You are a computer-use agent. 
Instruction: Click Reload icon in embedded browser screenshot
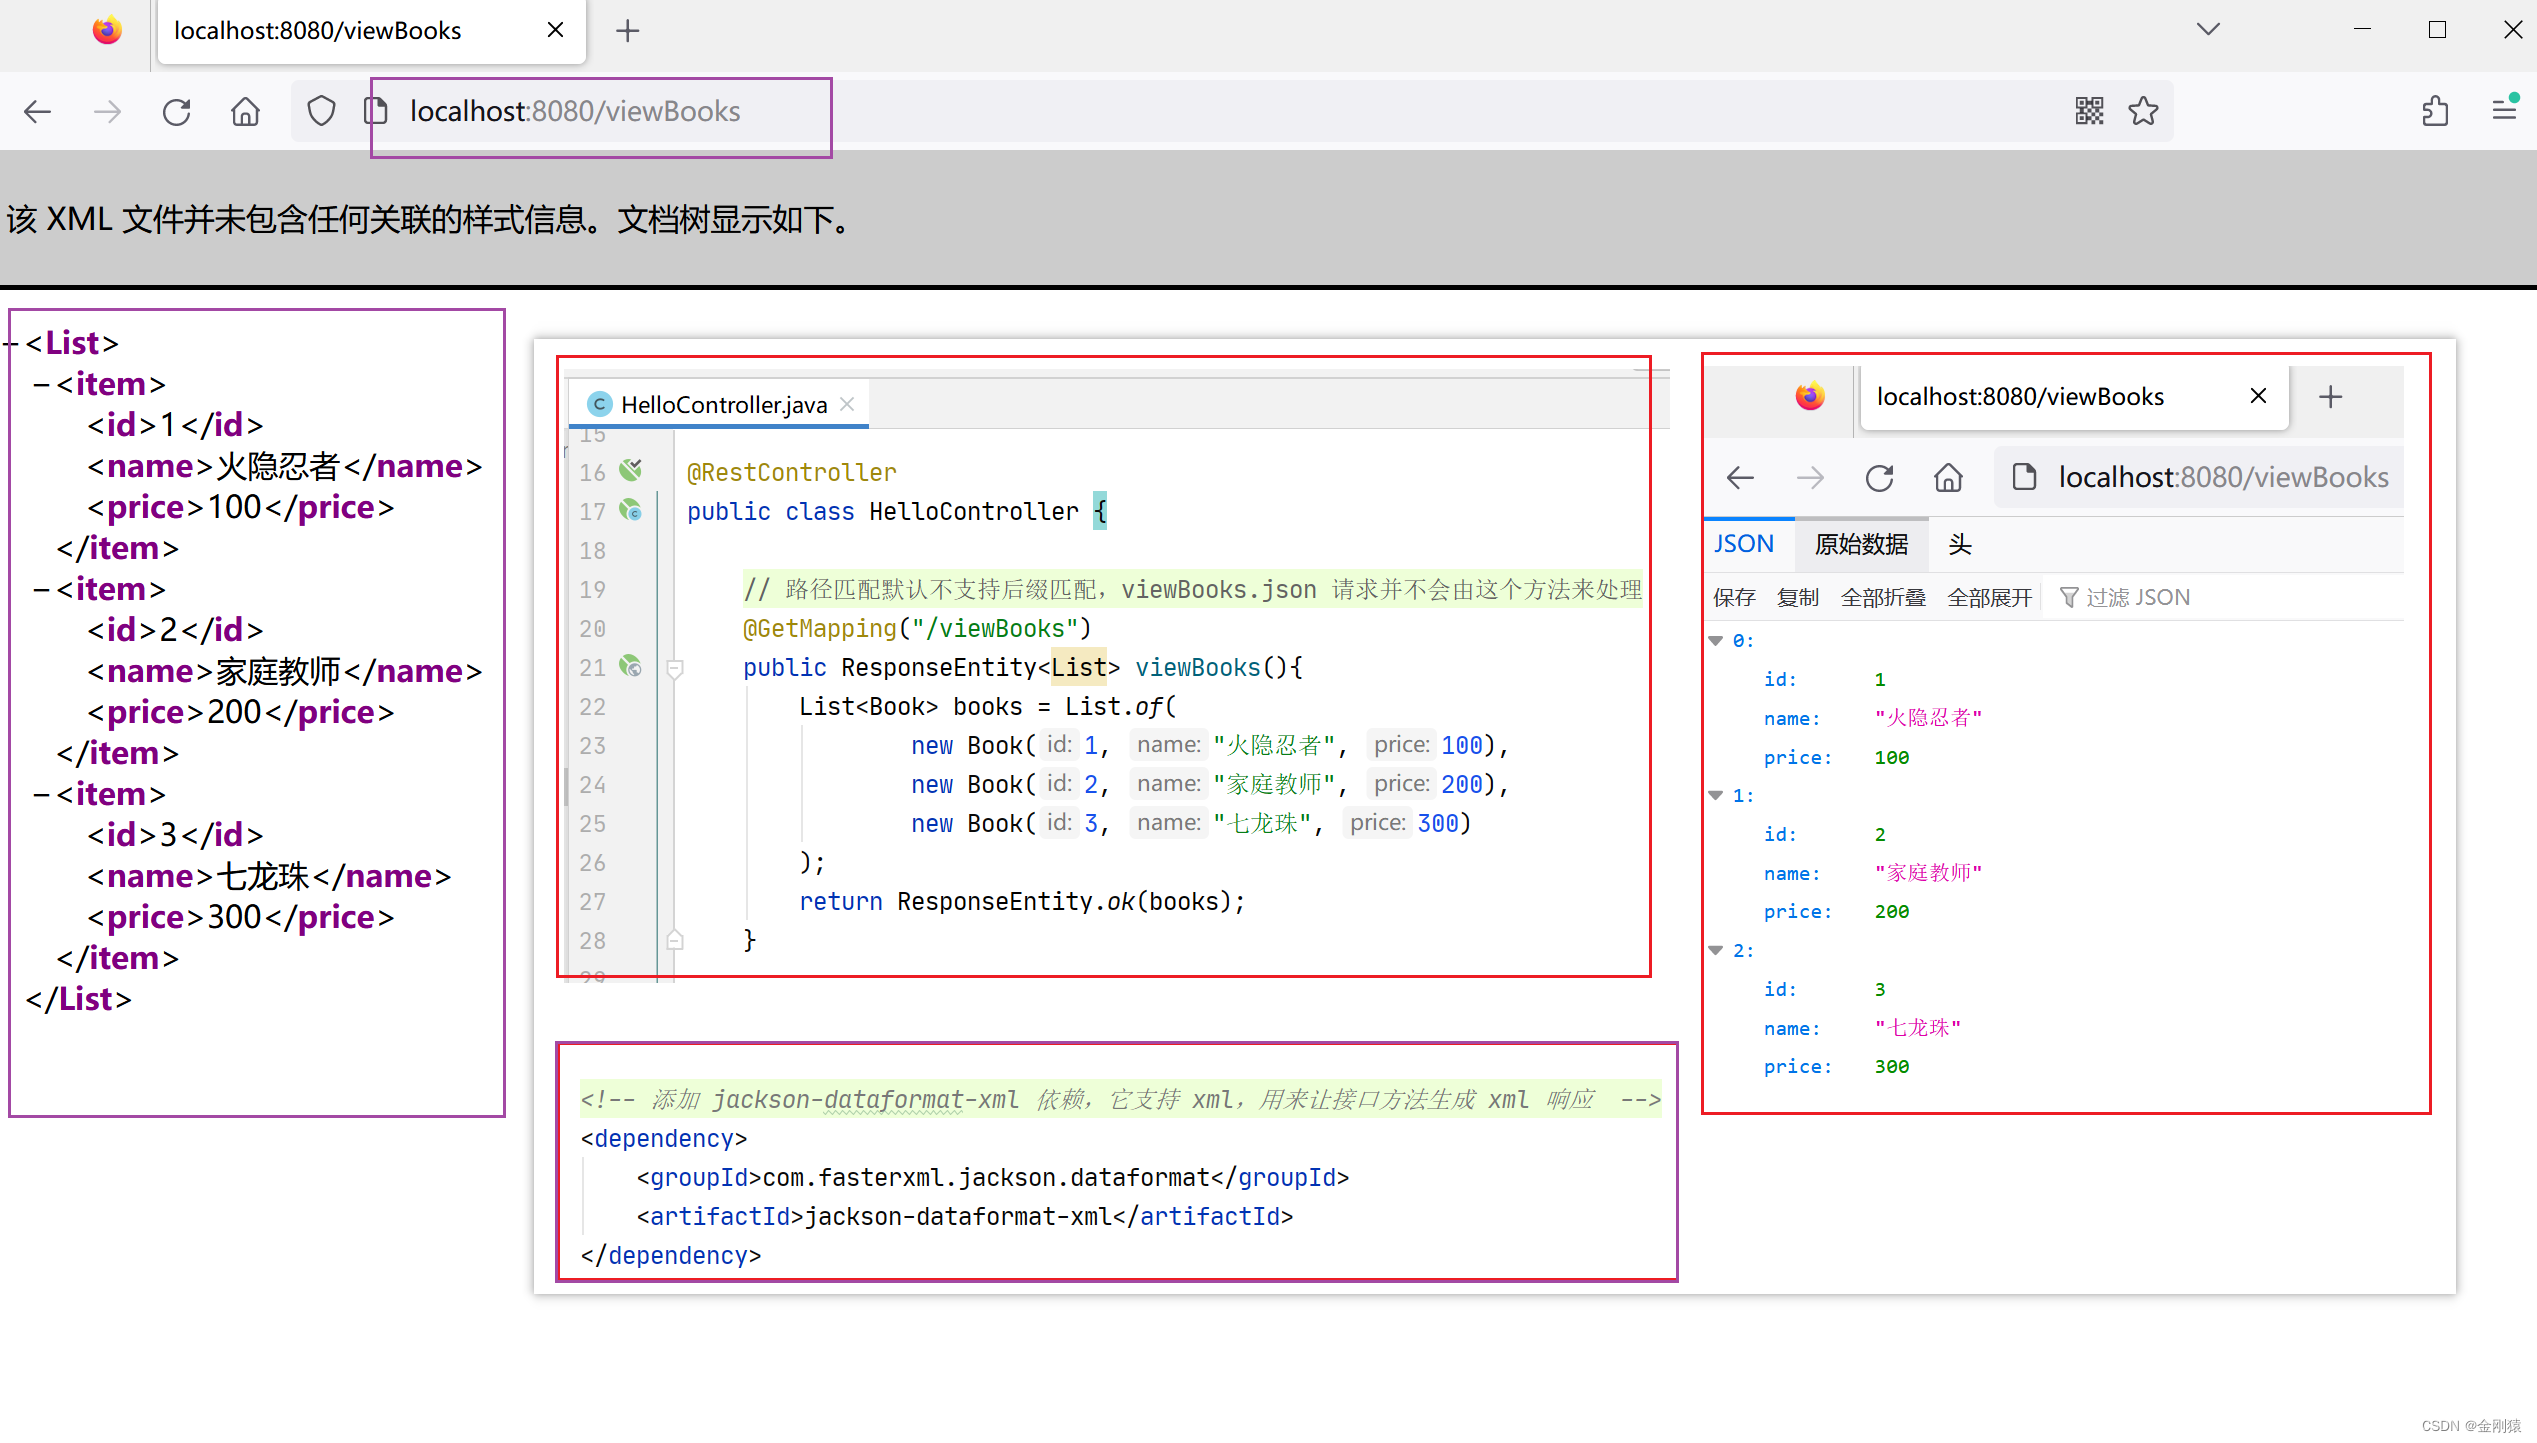(1879, 478)
